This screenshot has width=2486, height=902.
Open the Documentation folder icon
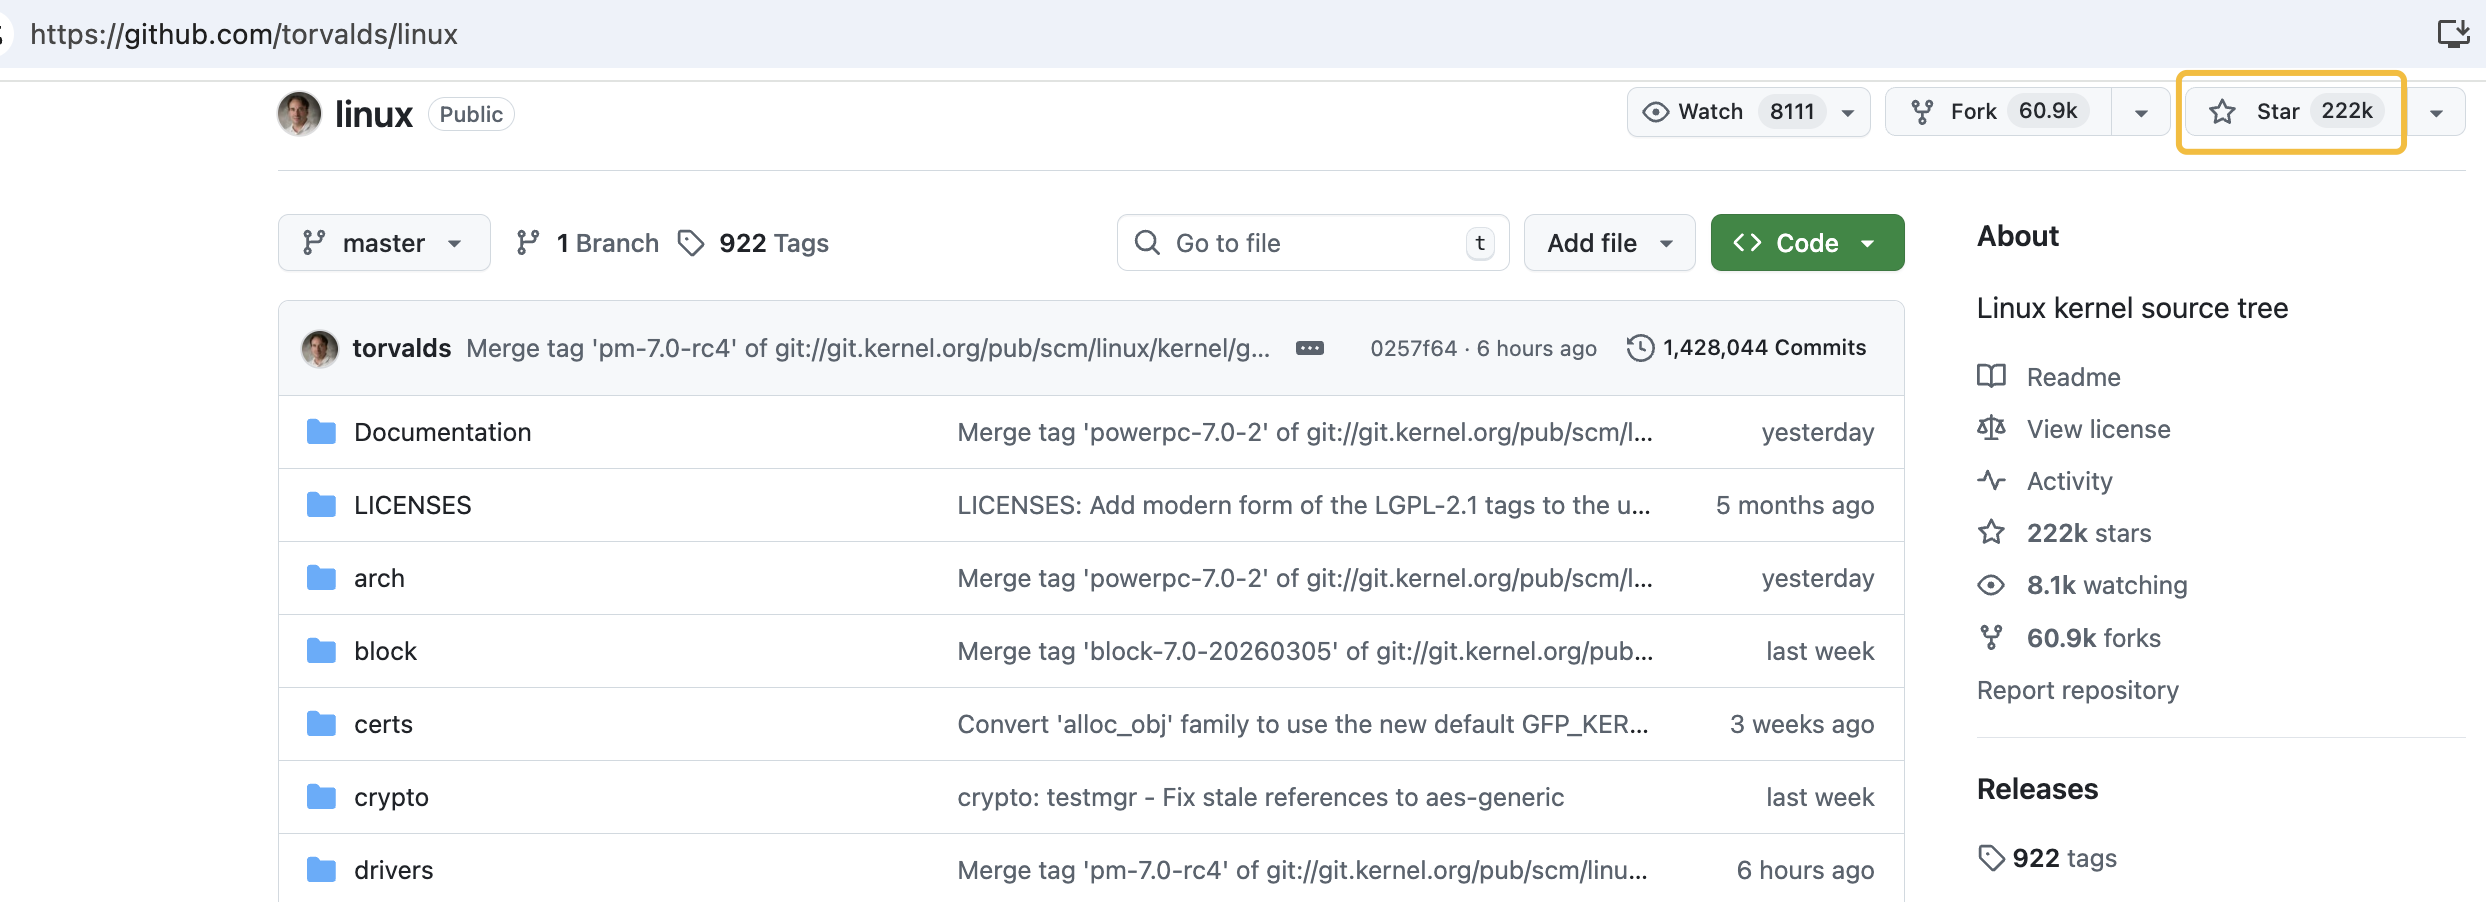(x=321, y=432)
